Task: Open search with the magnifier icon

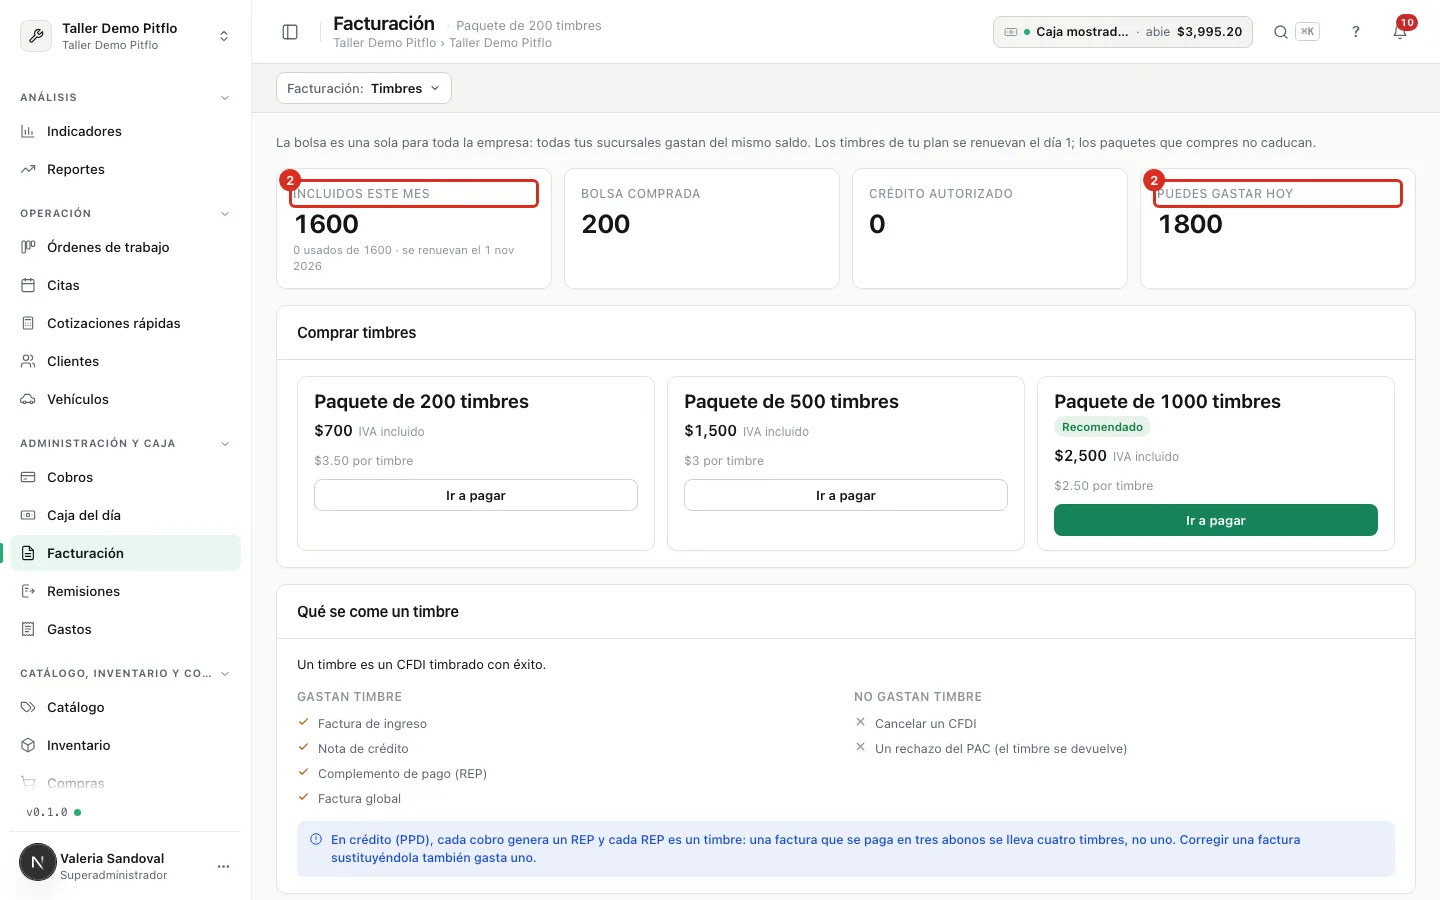Action: pyautogui.click(x=1280, y=32)
